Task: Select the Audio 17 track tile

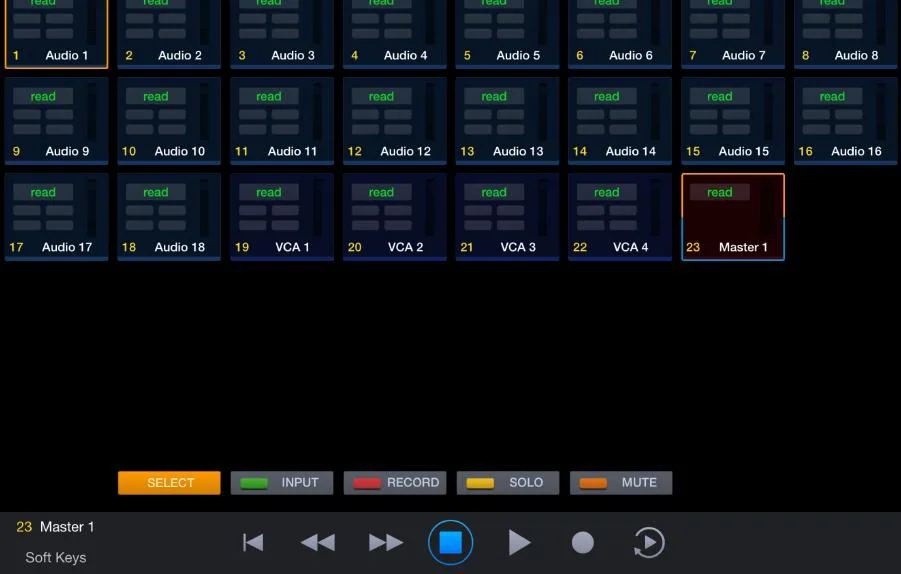Action: click(x=56, y=217)
